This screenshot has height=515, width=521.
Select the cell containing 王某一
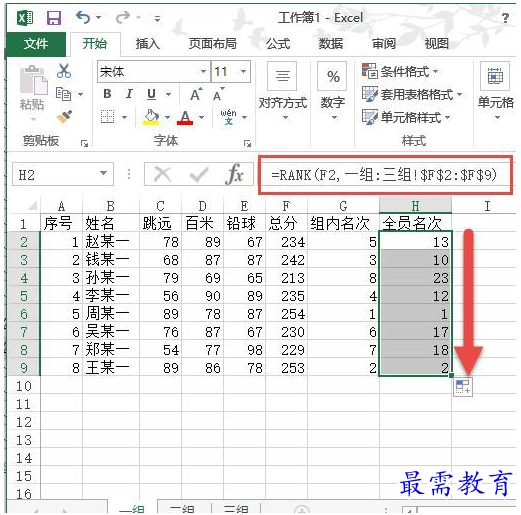pos(111,368)
